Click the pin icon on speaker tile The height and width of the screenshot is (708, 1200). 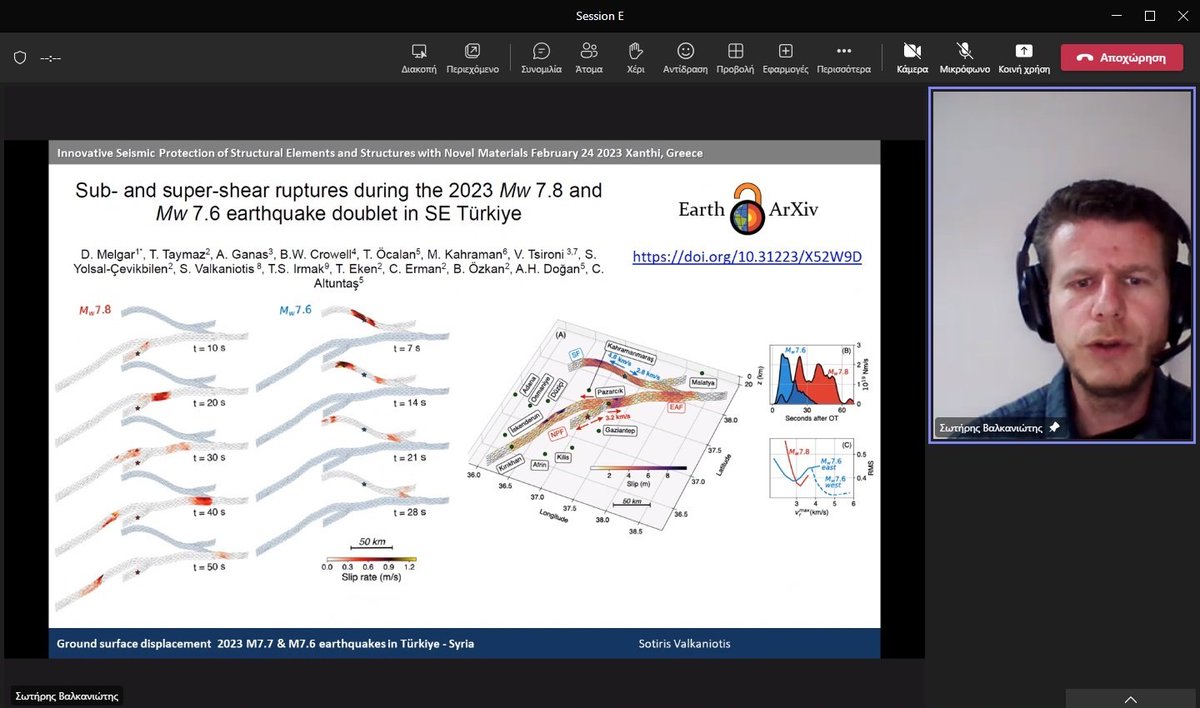point(1053,427)
